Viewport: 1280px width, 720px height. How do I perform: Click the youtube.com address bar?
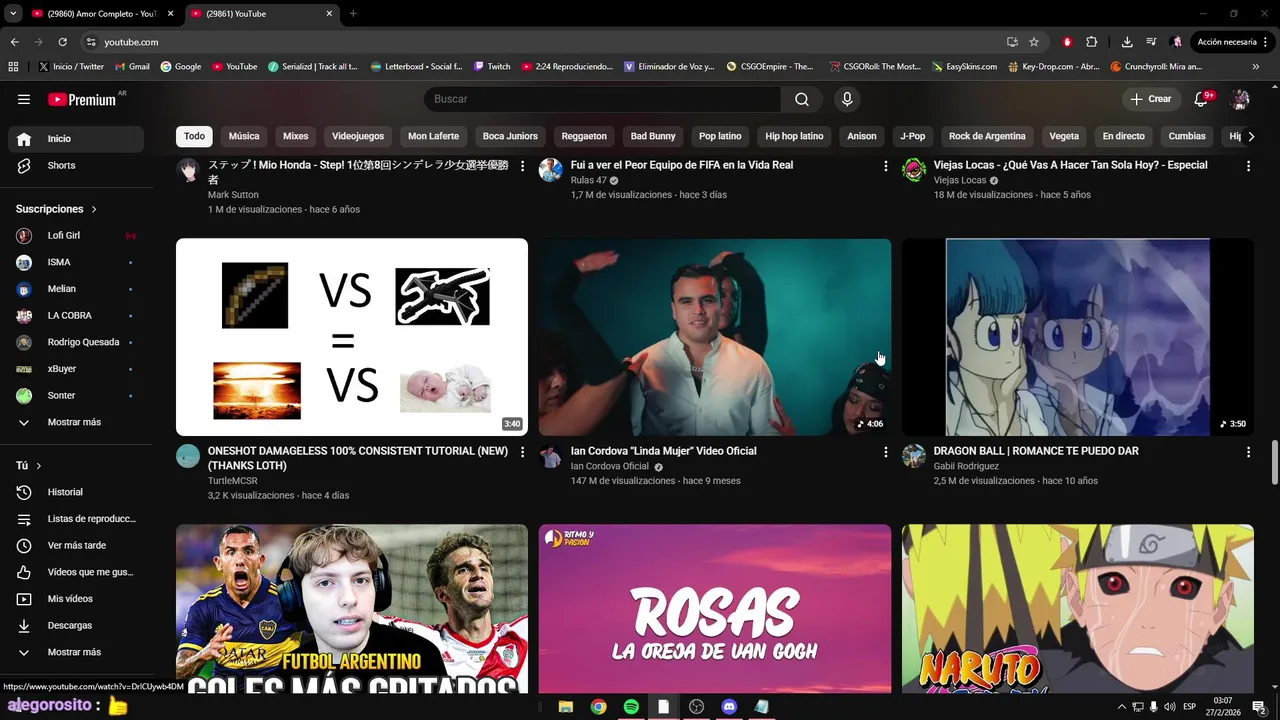coord(540,42)
